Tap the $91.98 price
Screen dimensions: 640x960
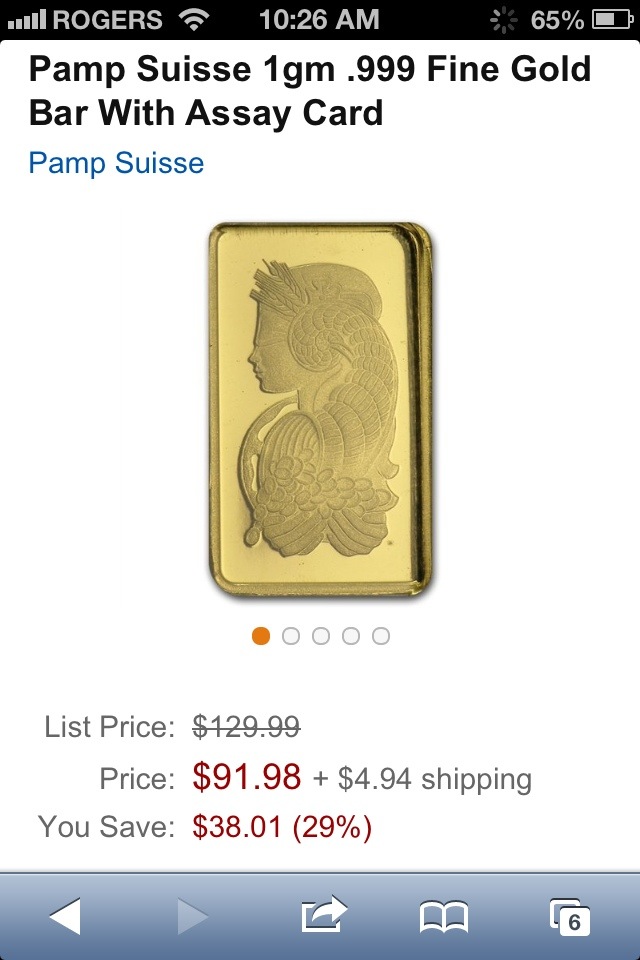(246, 777)
